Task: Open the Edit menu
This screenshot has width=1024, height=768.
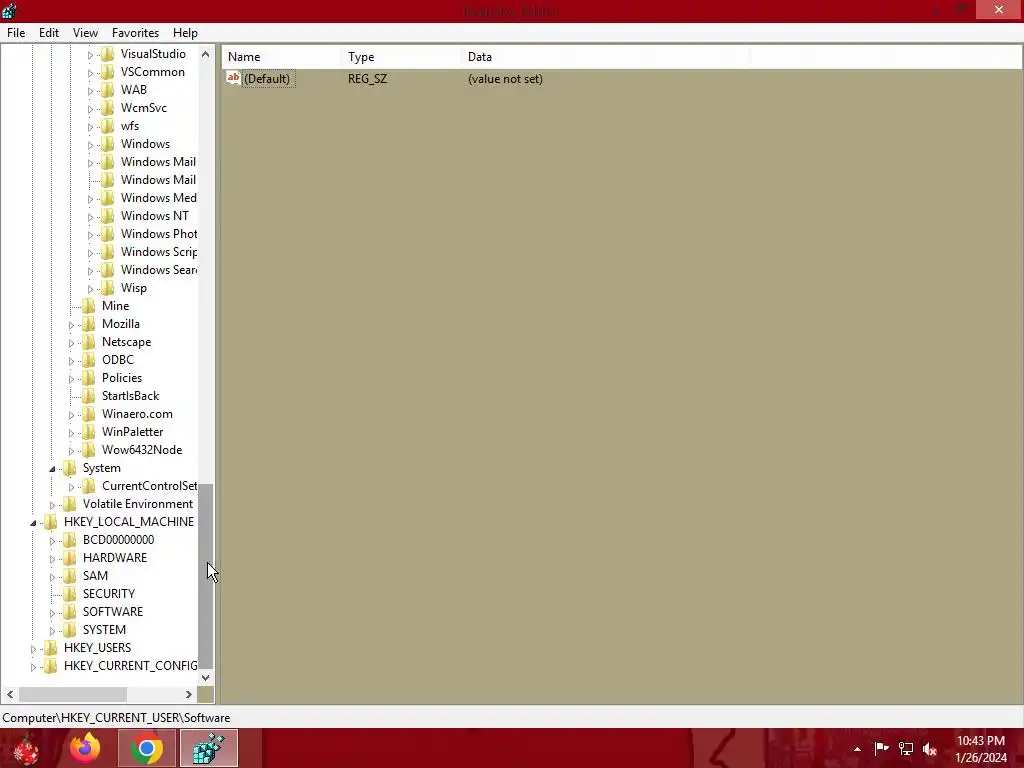Action: (x=49, y=33)
